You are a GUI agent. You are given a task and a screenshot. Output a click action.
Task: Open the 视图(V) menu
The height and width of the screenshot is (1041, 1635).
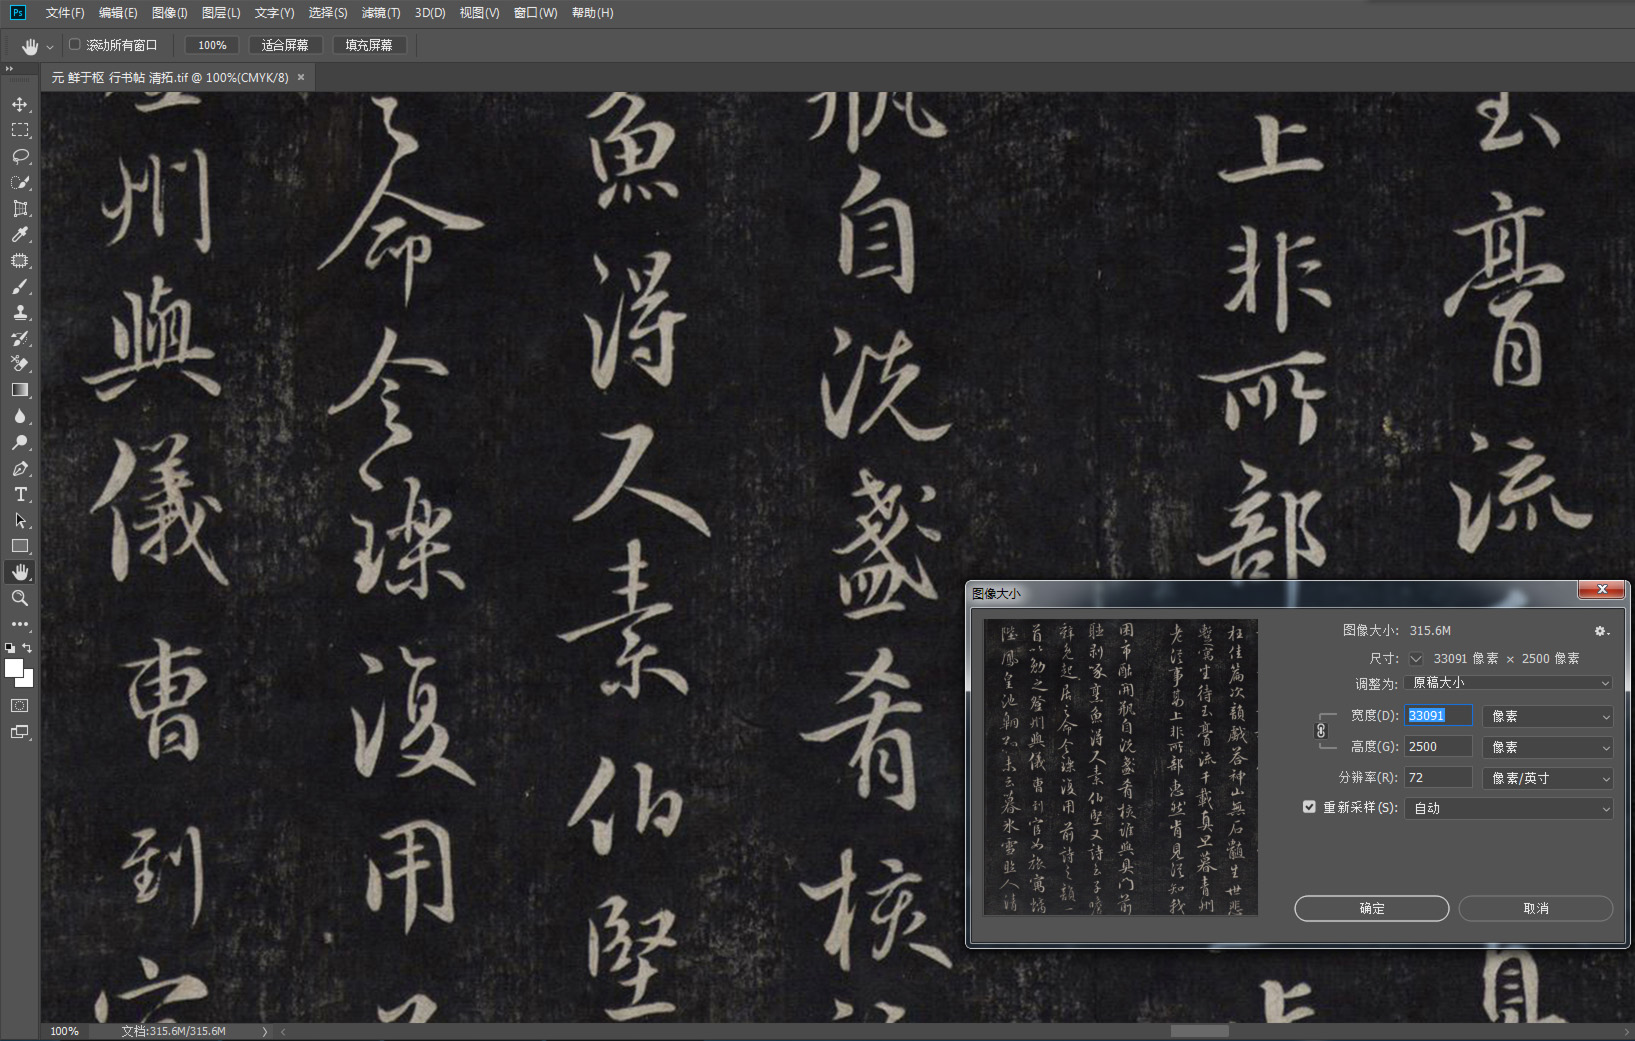coord(479,13)
